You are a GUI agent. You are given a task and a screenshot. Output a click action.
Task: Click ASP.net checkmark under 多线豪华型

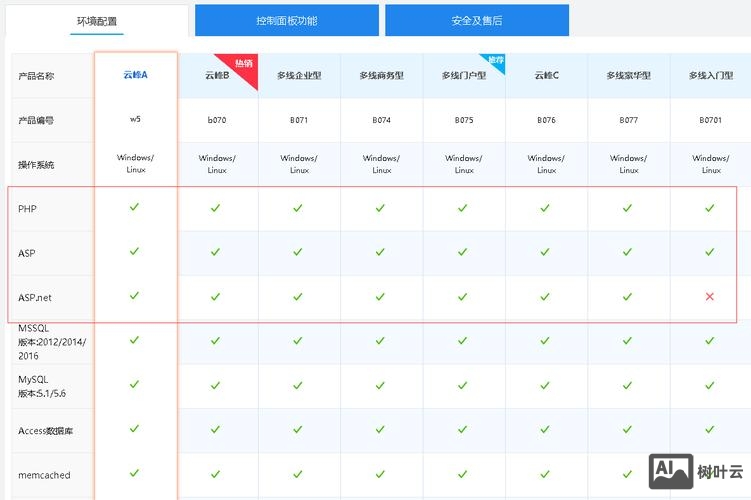627,296
